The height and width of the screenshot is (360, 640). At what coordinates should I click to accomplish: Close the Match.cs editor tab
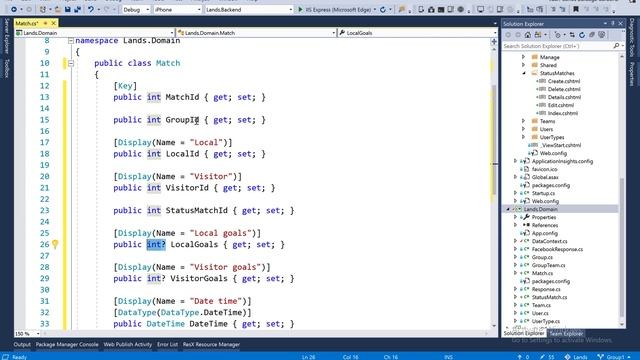click(53, 23)
